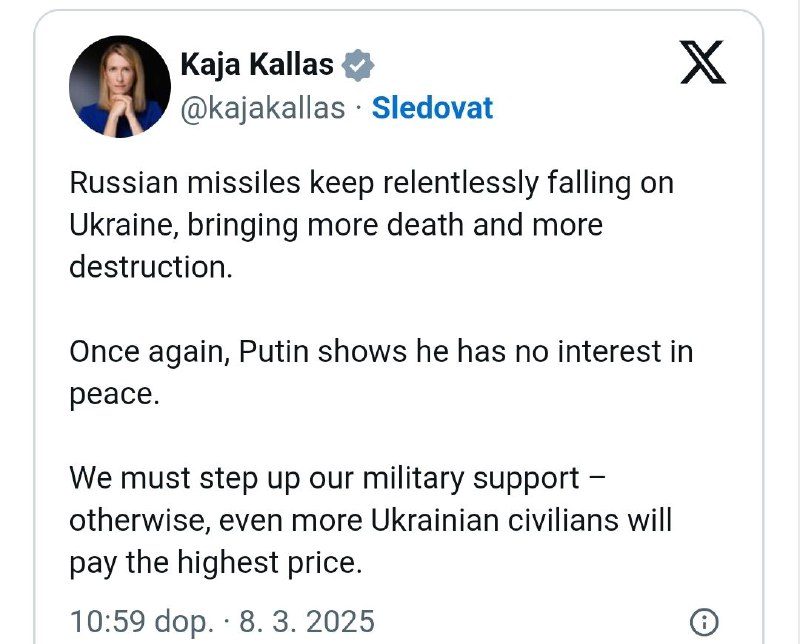Click the X logo in the tweet corner
Viewport: 800px width, 644px height.
click(x=703, y=63)
